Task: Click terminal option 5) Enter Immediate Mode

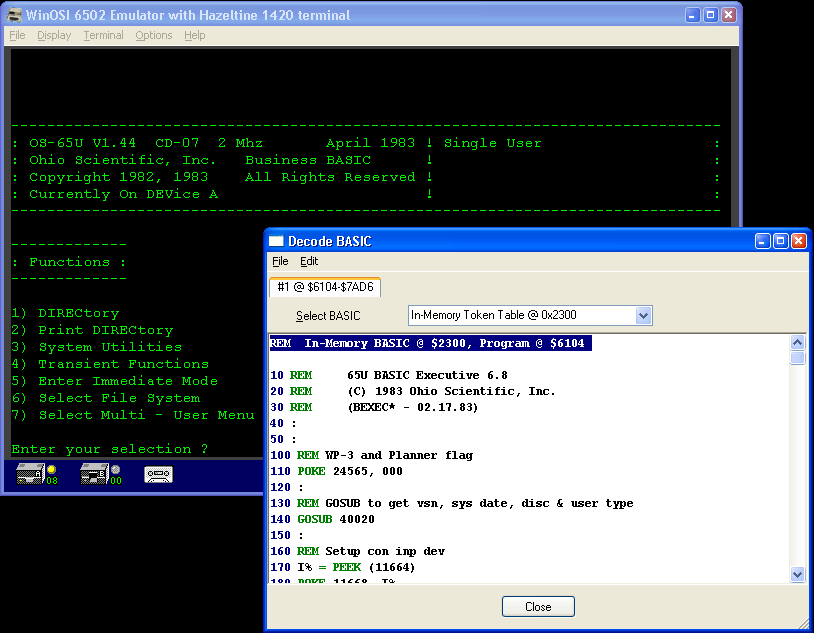Action: click(115, 381)
